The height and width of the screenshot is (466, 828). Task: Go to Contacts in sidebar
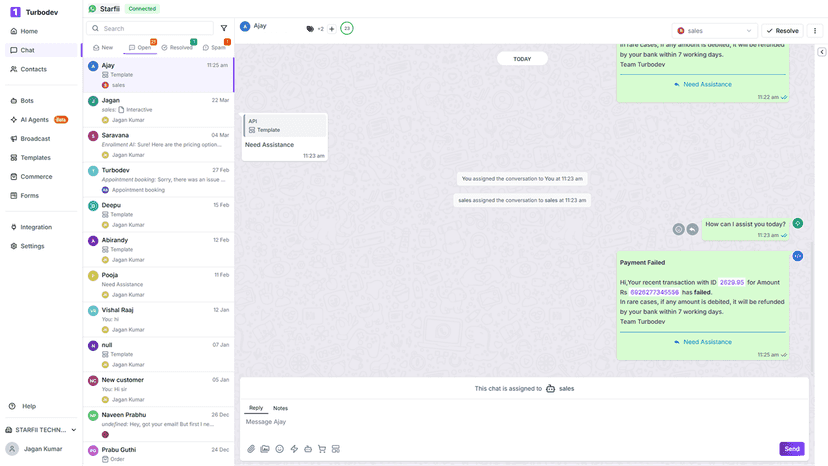tap(29, 69)
